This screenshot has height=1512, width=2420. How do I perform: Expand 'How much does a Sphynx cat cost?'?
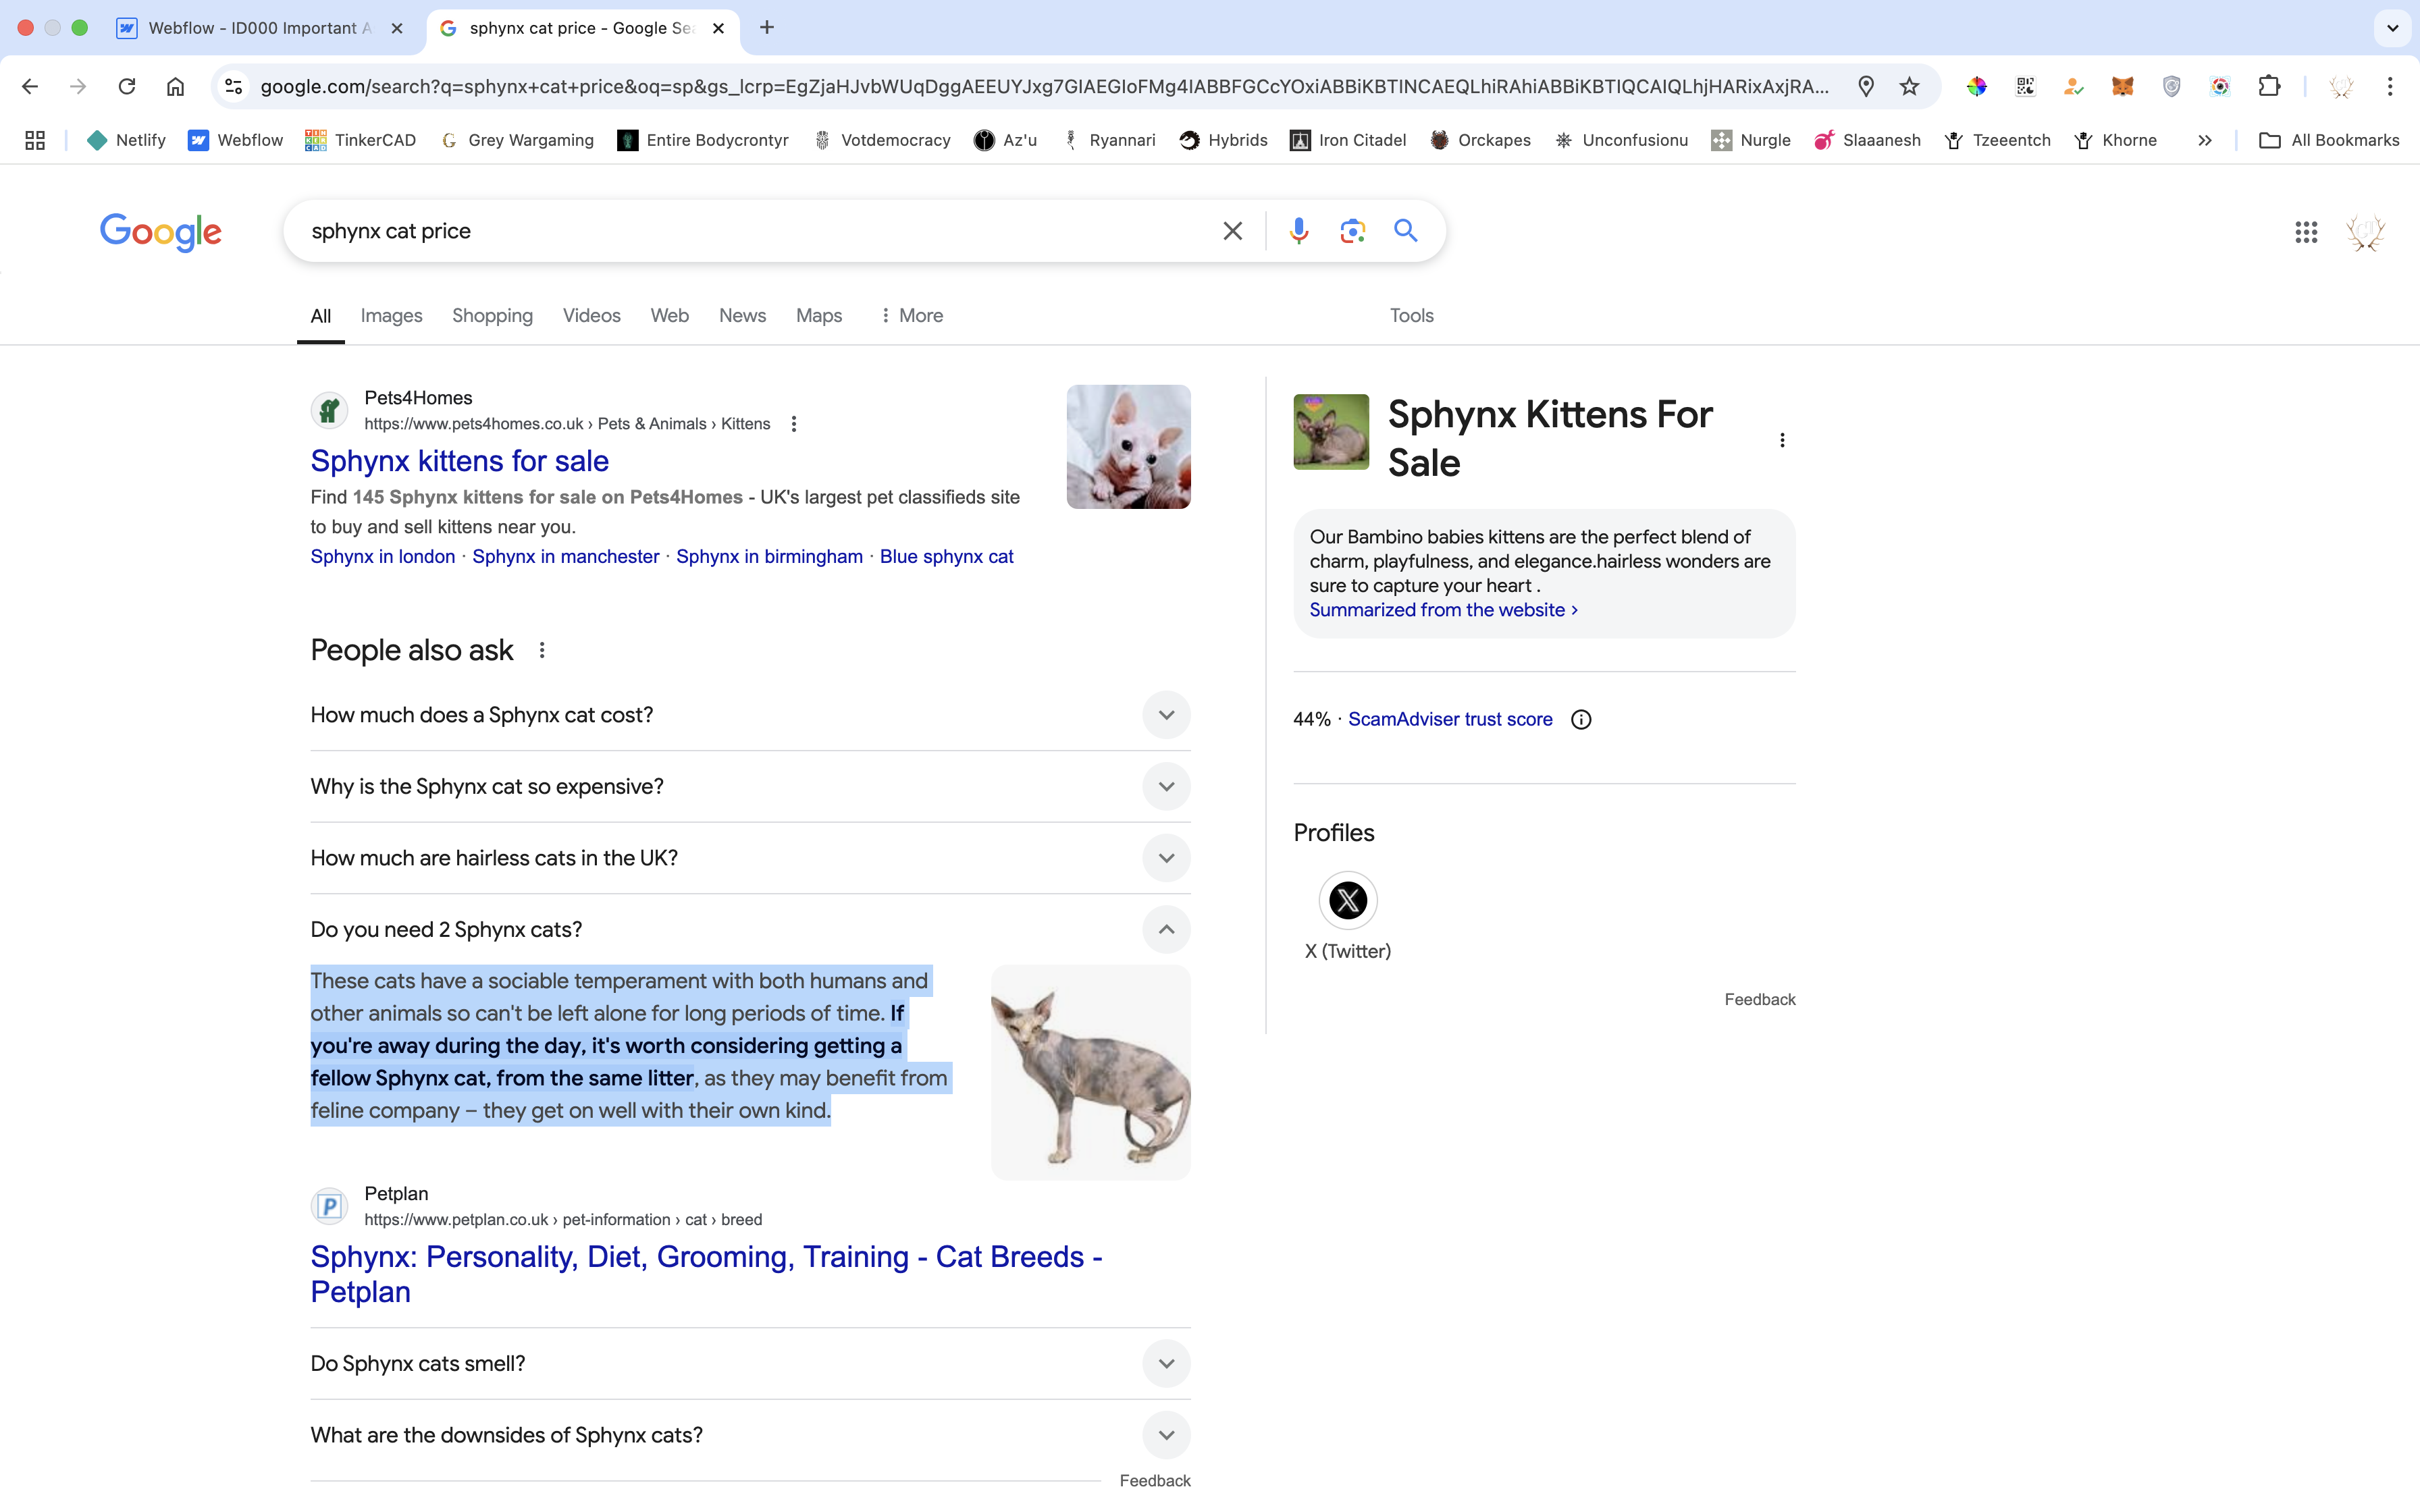(1165, 715)
